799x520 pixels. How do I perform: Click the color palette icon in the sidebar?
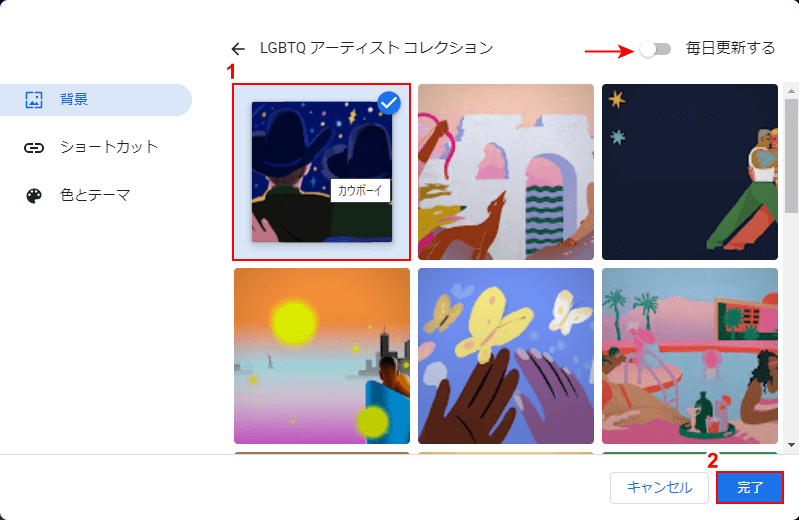click(x=34, y=196)
